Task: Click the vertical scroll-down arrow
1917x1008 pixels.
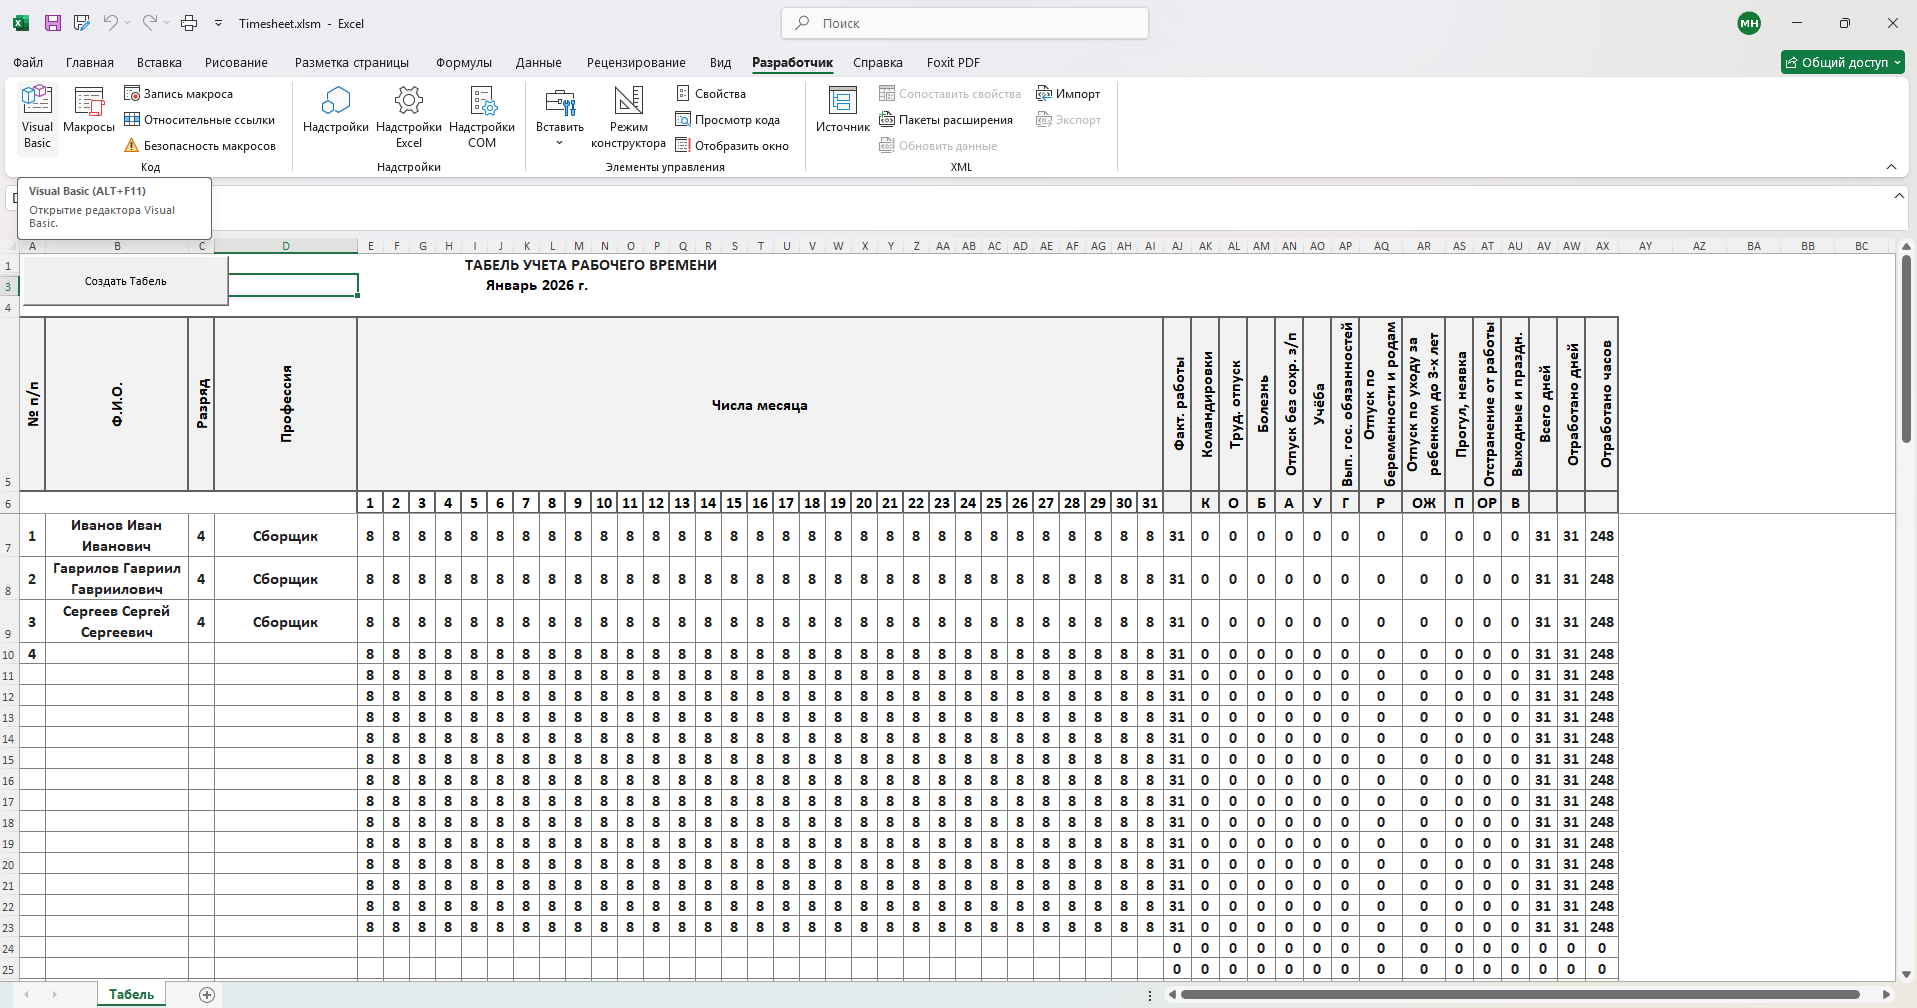Action: coord(1906,974)
